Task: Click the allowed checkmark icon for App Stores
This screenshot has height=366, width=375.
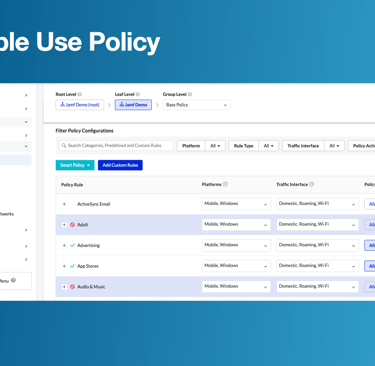Action: tap(72, 266)
